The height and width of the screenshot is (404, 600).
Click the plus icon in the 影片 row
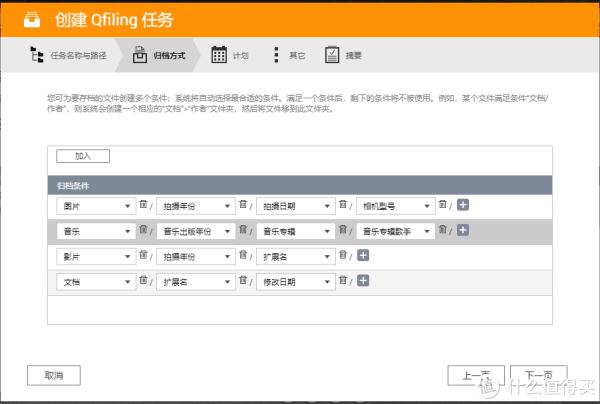pos(363,256)
